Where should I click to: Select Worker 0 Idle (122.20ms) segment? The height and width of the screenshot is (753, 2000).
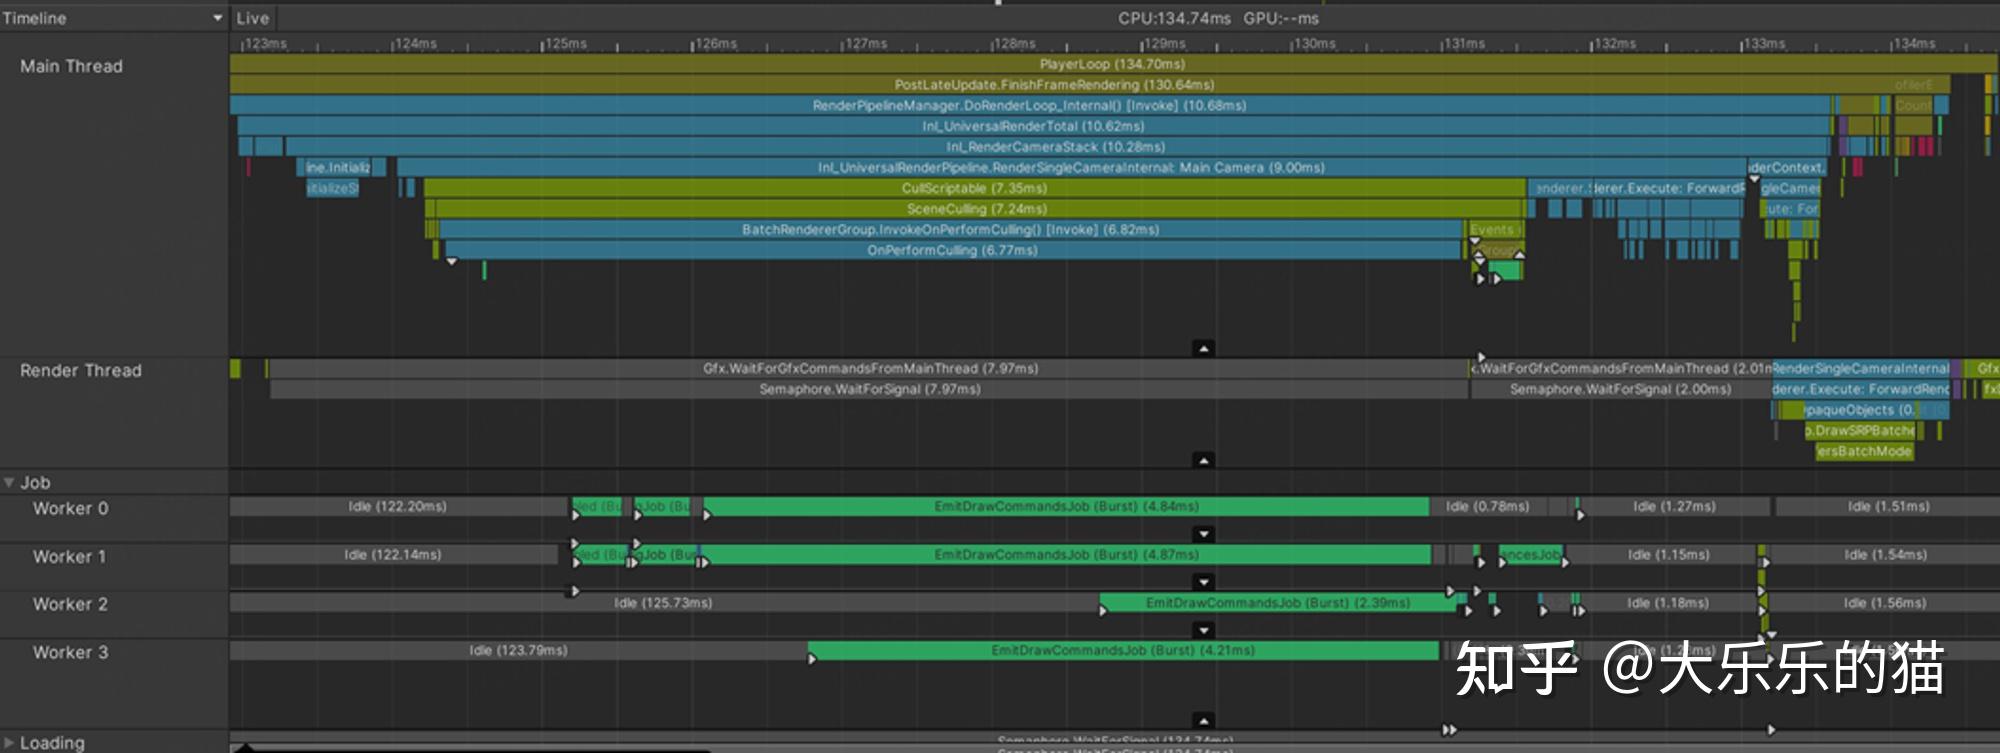[399, 507]
